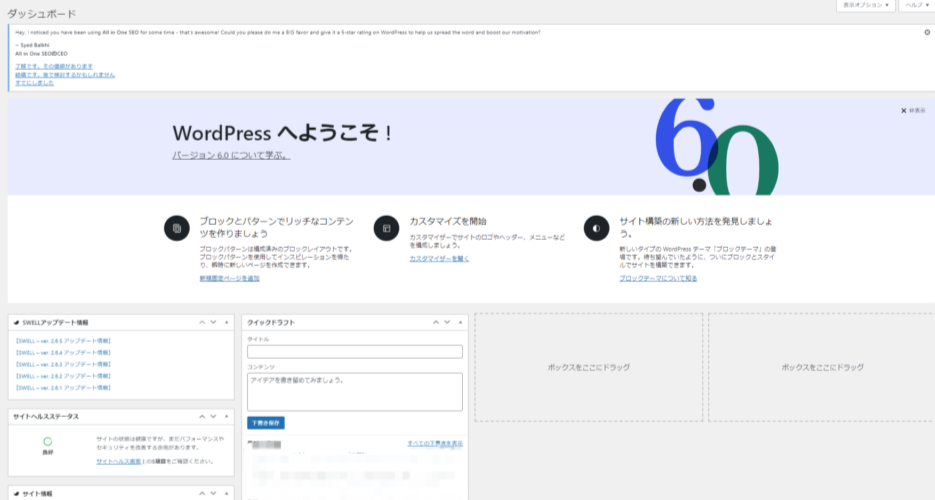
Task: Click the SWELLアップデート情報 widget title
Action: [x=55, y=322]
